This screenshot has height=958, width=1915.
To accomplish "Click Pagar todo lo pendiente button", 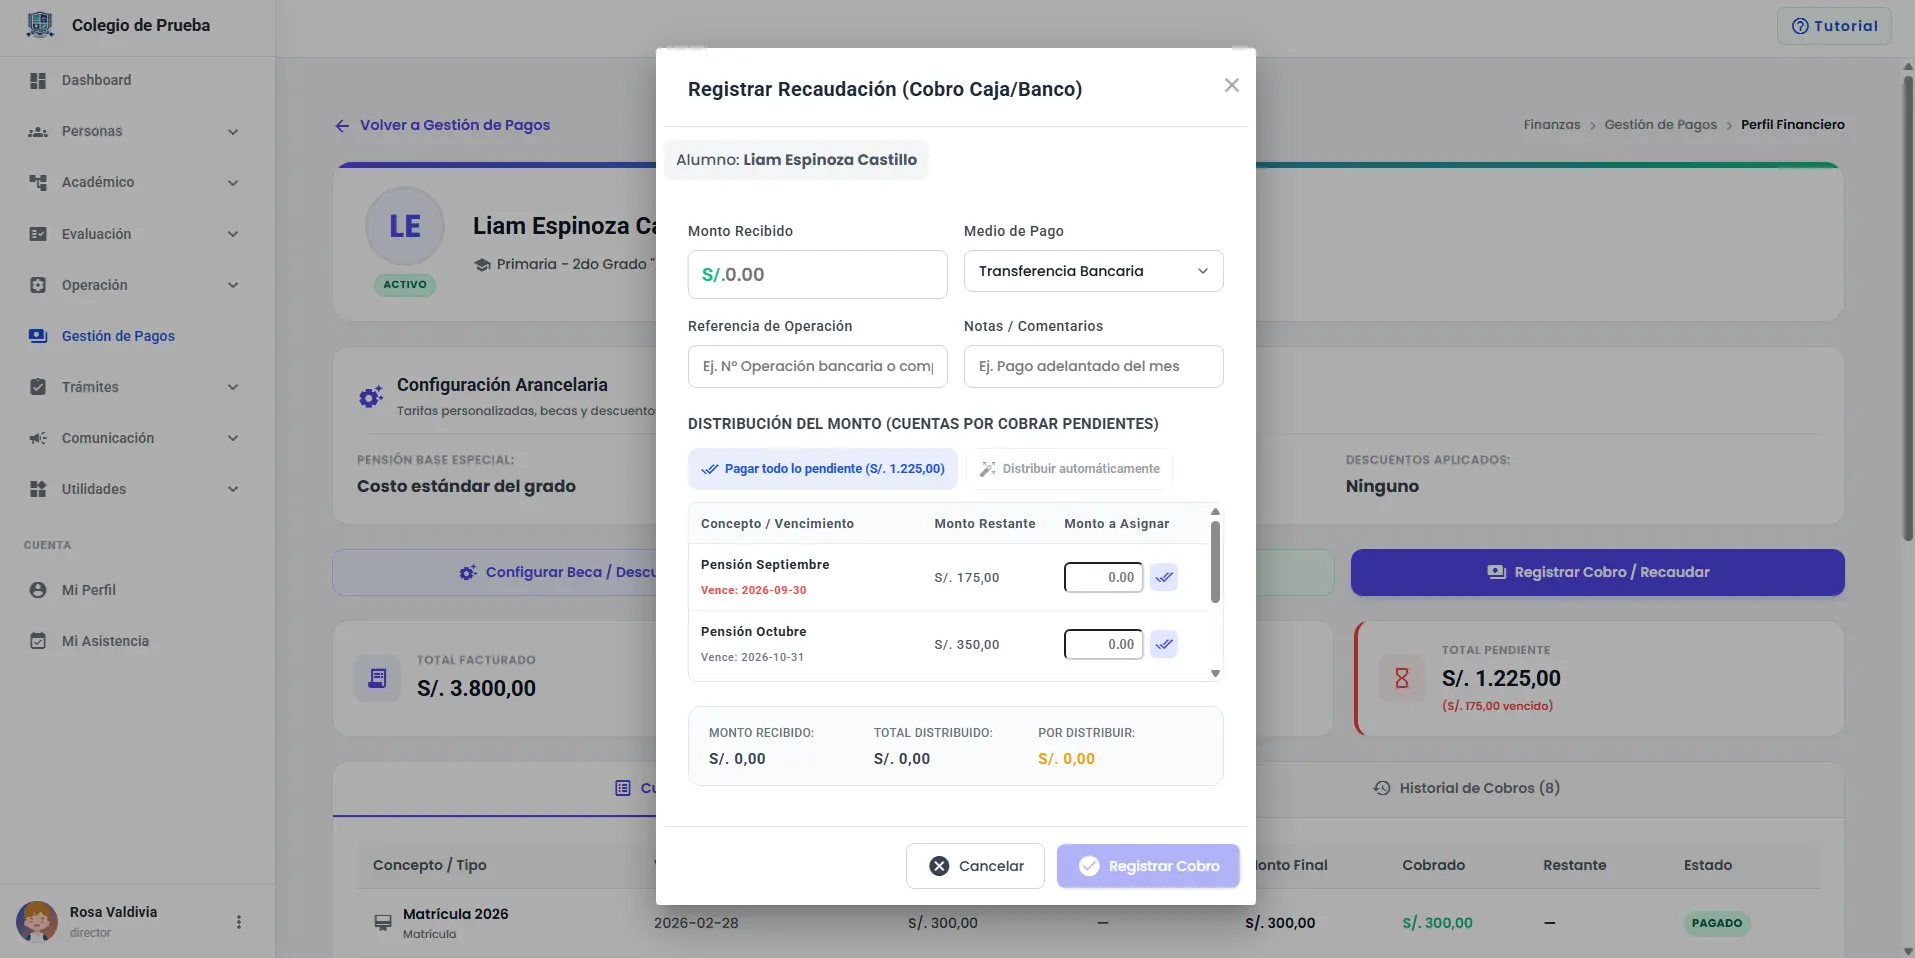I will (x=822, y=469).
